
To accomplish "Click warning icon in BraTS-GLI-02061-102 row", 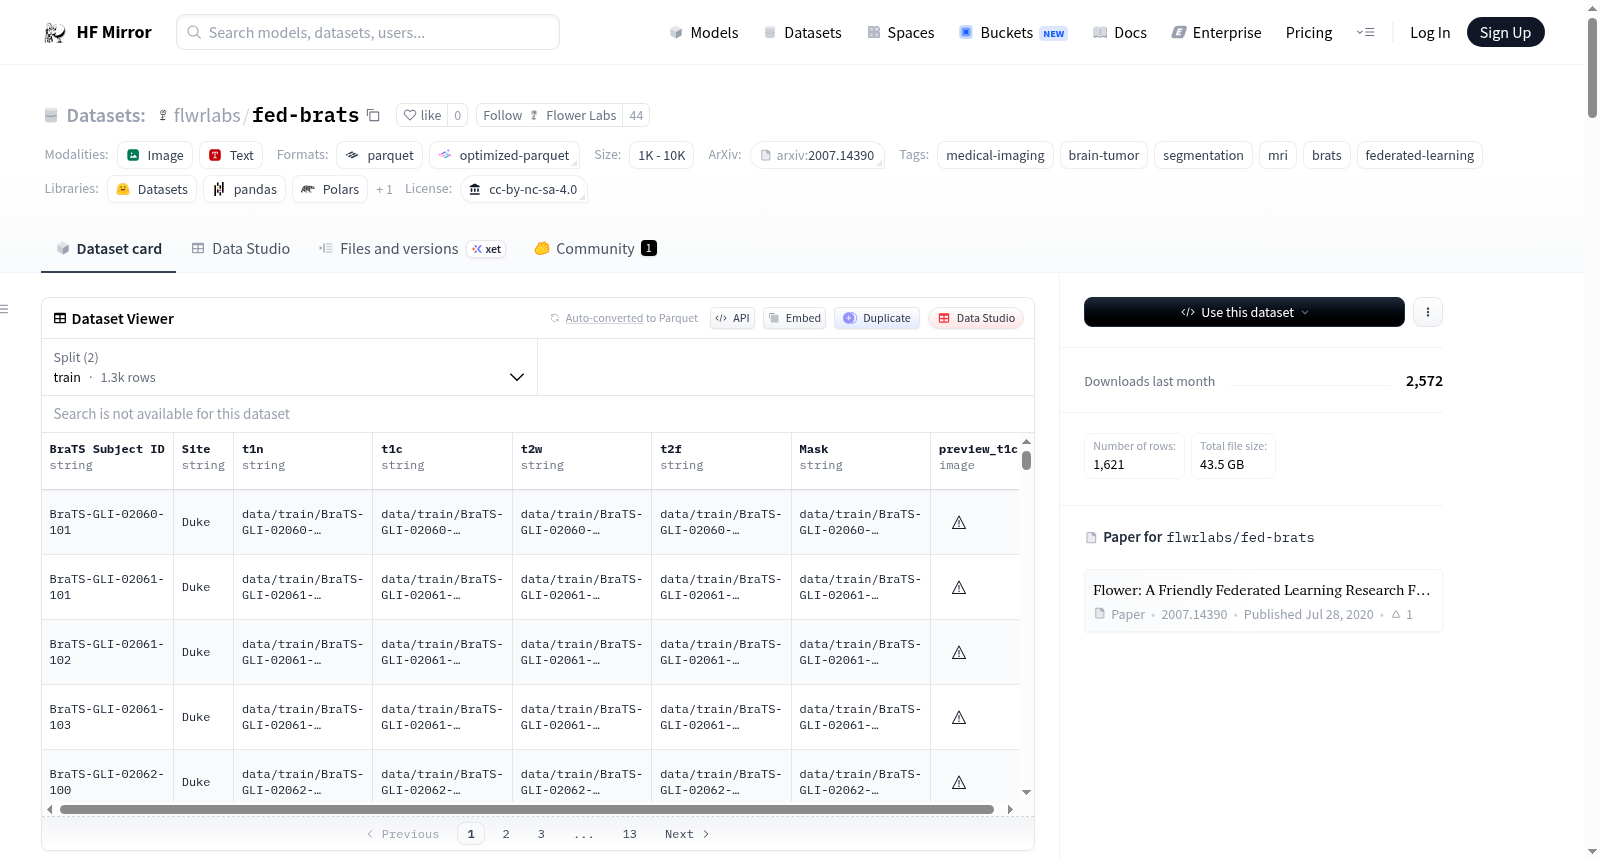I will point(959,652).
